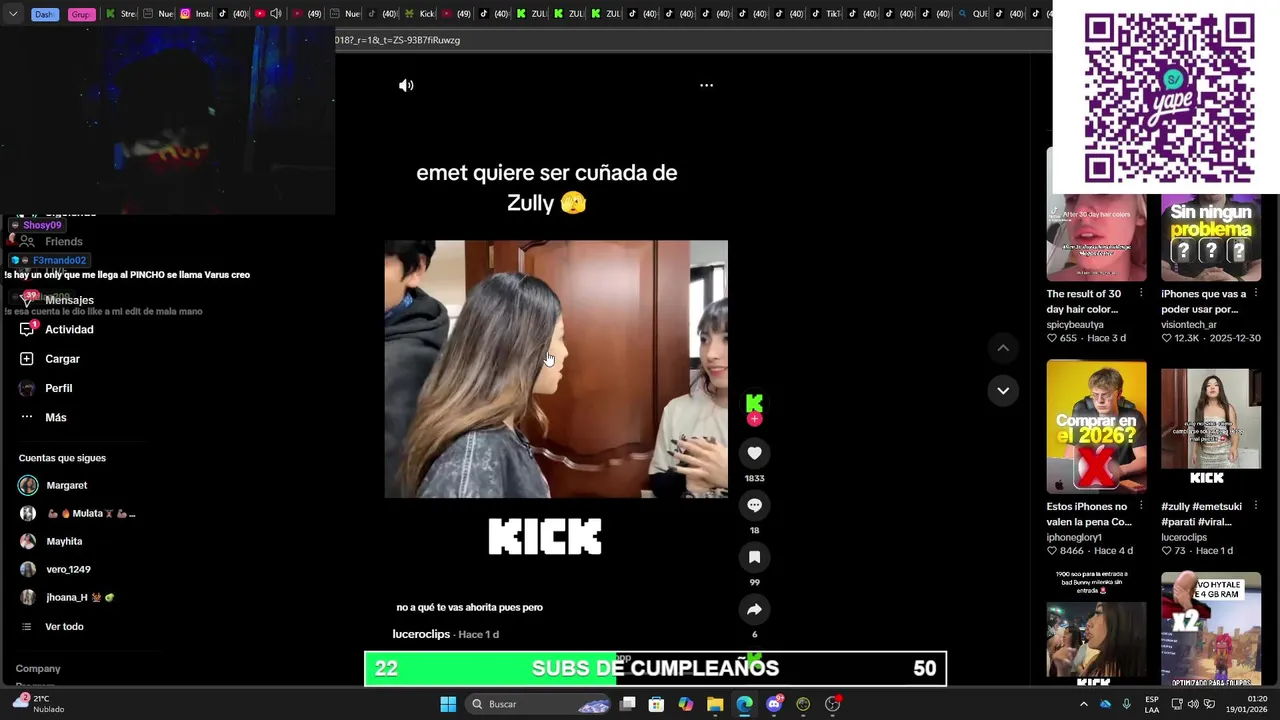Image resolution: width=1280 pixels, height=720 pixels.
Task: Click the OneDrive tray icon
Action: click(x=1106, y=704)
